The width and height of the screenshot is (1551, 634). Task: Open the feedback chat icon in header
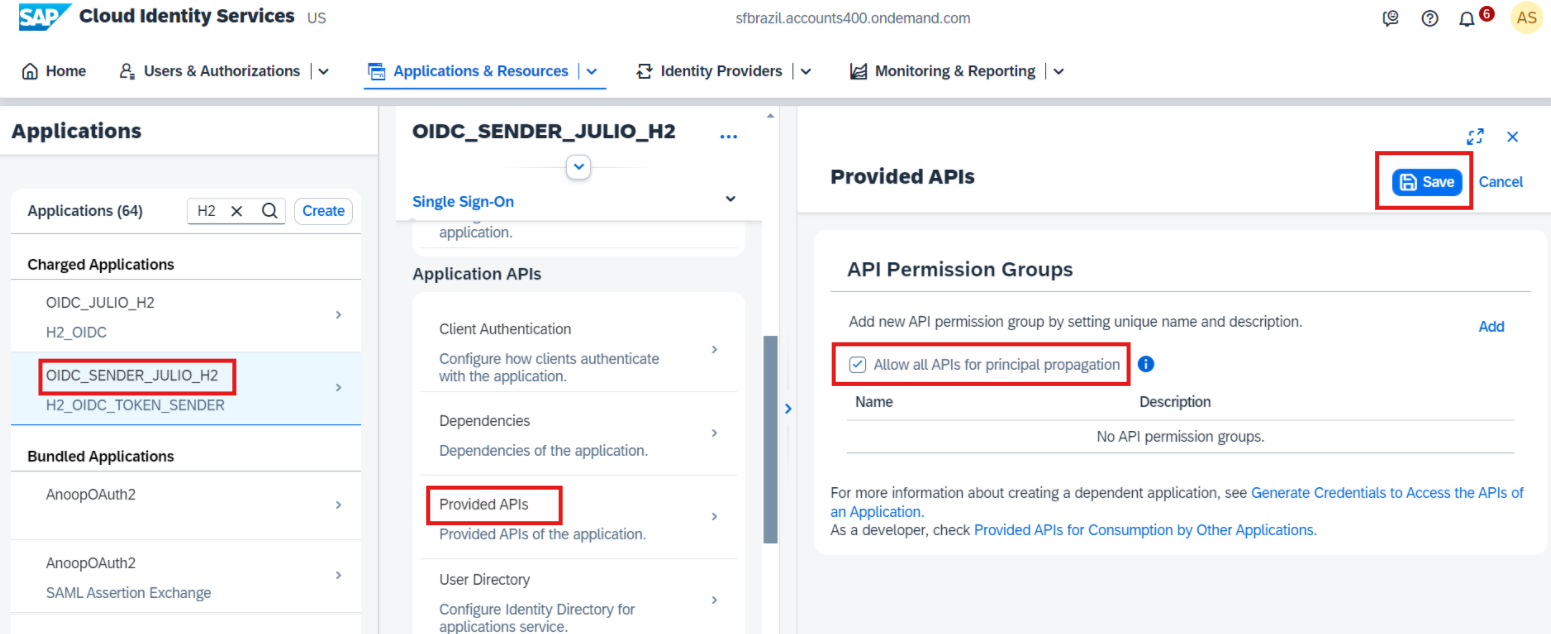coord(1390,18)
